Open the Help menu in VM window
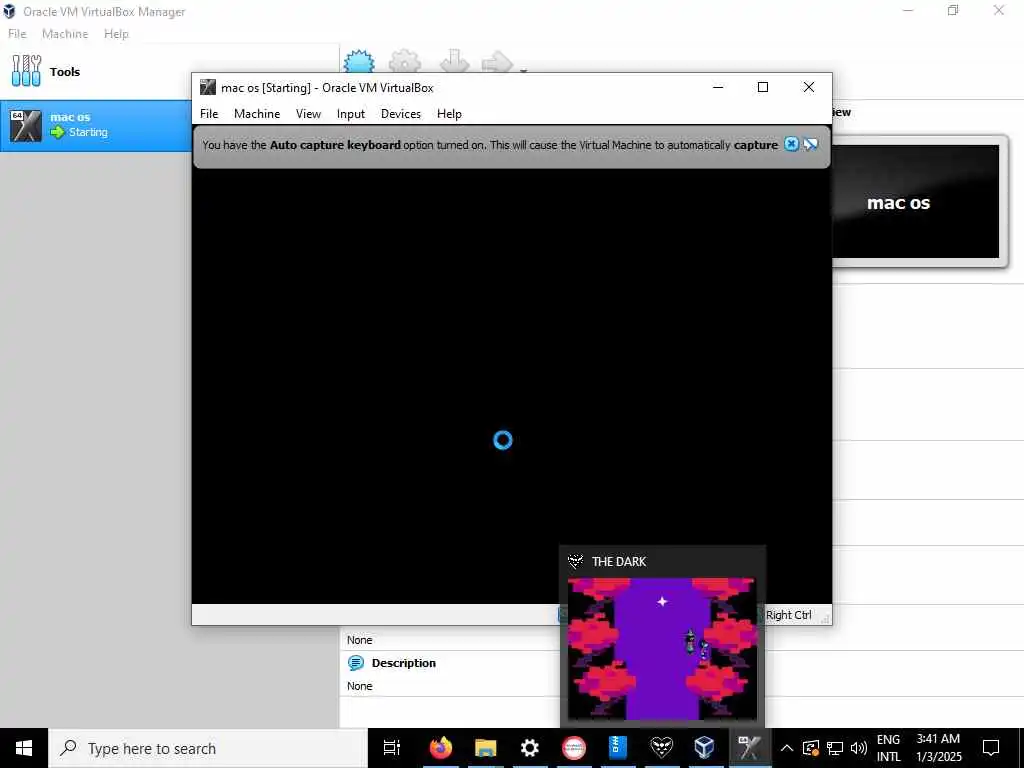Viewport: 1024px width, 768px height. pyautogui.click(x=449, y=114)
